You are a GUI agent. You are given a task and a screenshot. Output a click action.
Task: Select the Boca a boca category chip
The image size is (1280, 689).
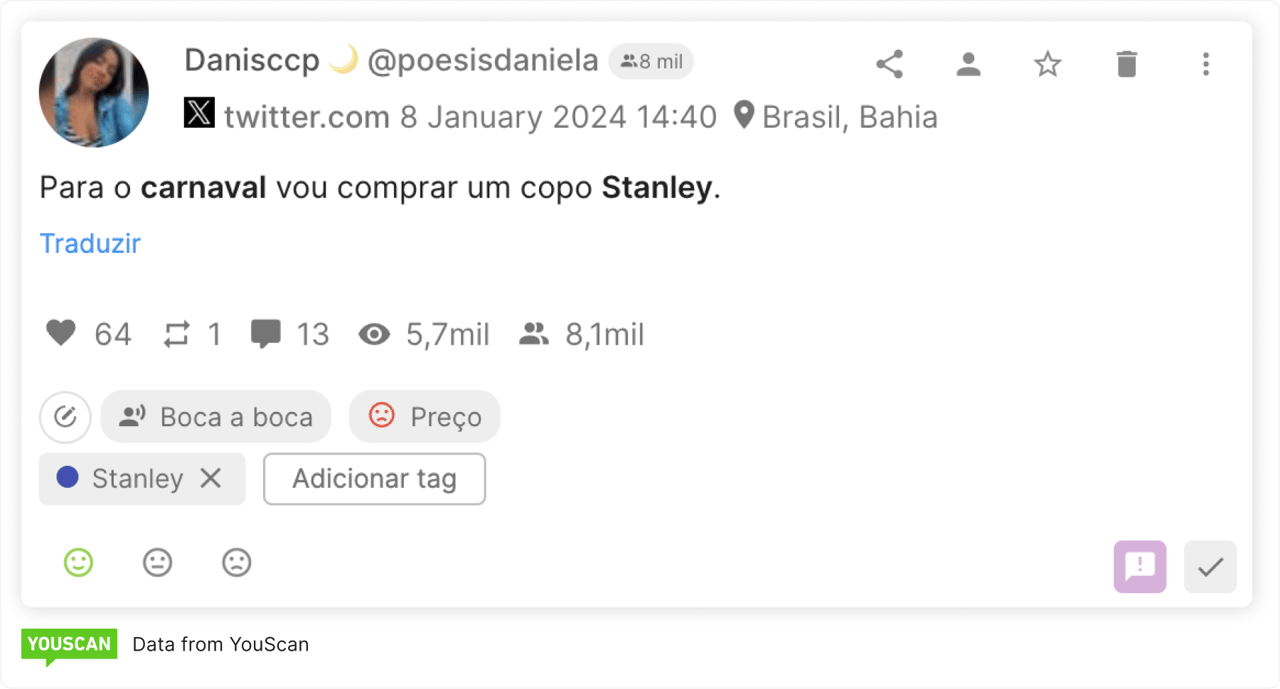(216, 417)
